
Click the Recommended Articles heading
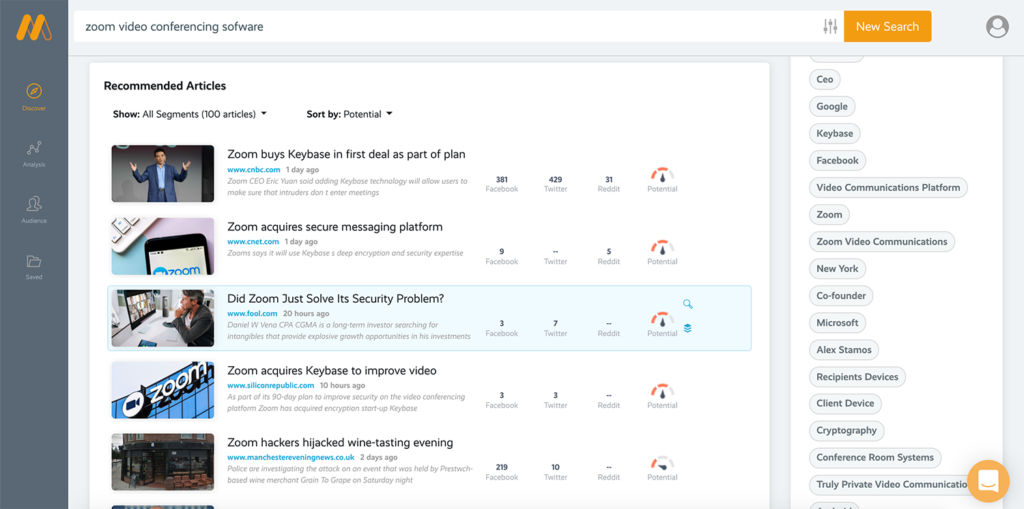tap(165, 86)
